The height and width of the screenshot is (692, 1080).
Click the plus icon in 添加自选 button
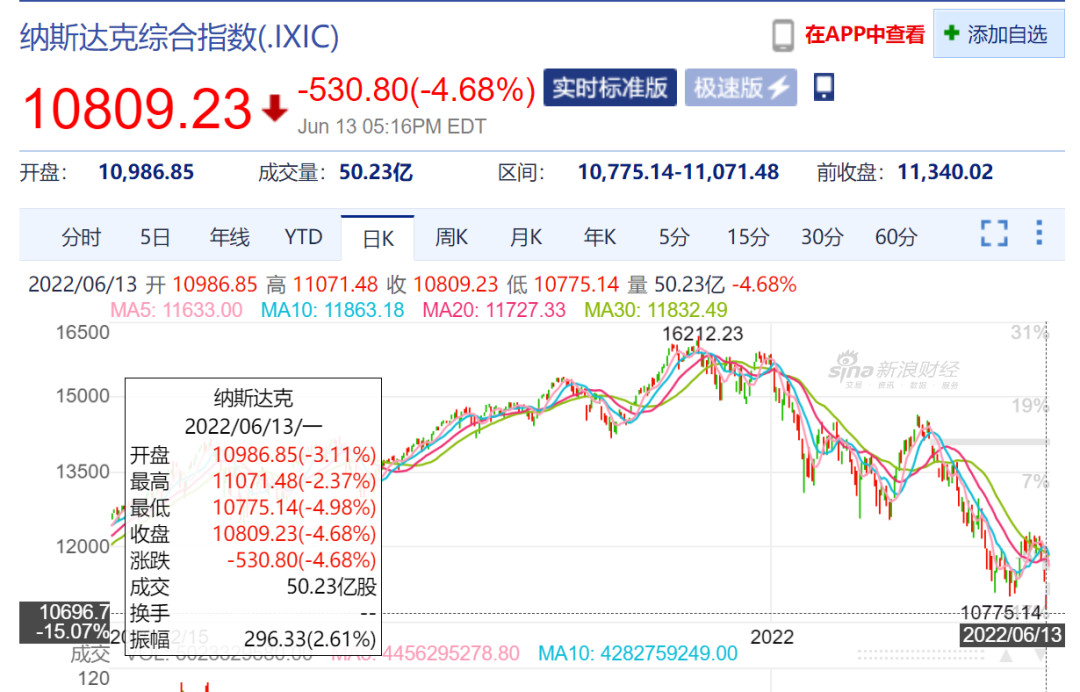pos(950,33)
